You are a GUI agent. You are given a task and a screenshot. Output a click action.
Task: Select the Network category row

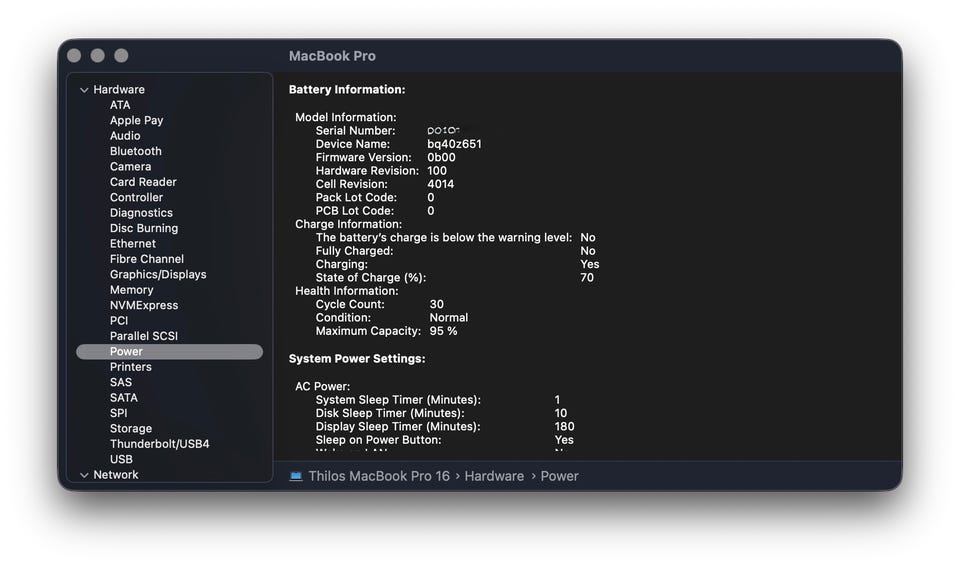pos(116,475)
